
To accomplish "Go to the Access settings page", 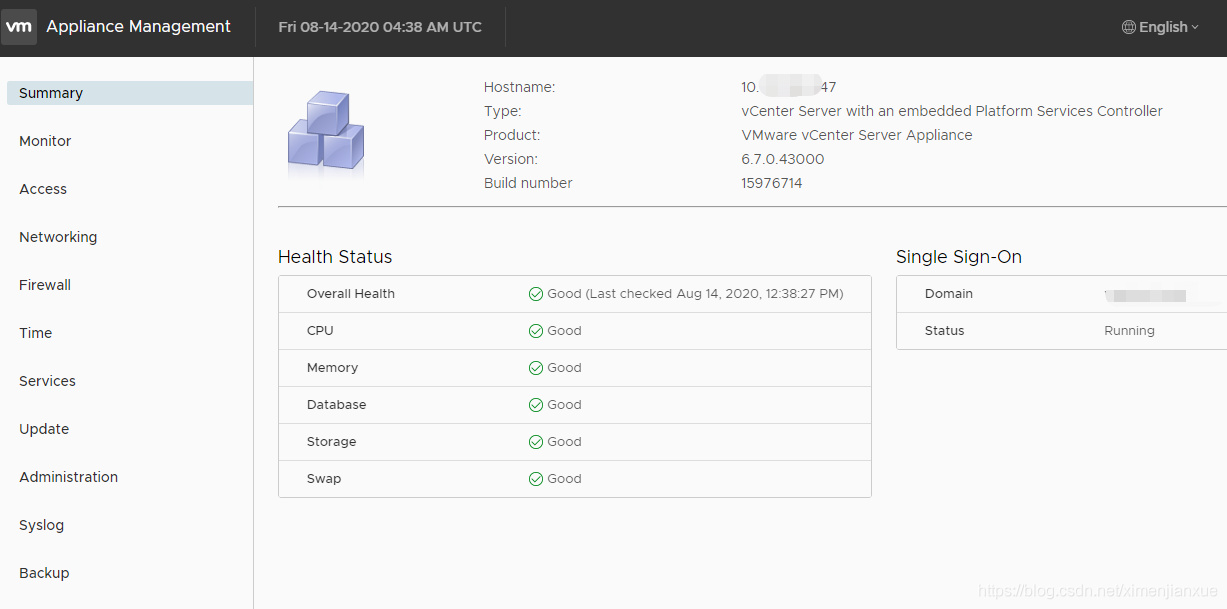I will pos(43,189).
